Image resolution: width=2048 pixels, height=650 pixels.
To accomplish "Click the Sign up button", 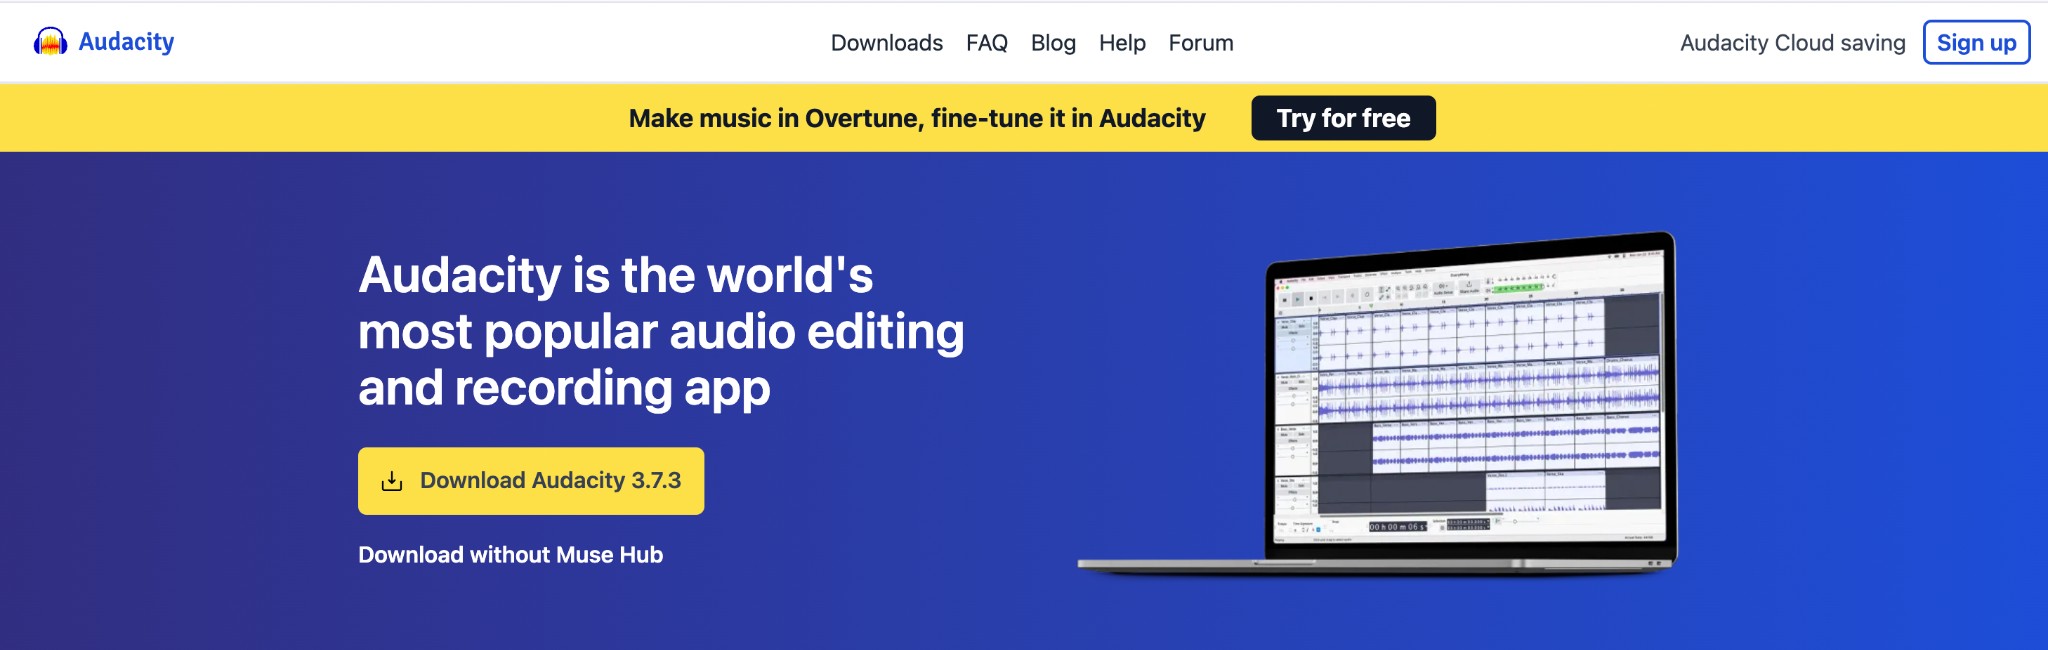I will point(1976,43).
